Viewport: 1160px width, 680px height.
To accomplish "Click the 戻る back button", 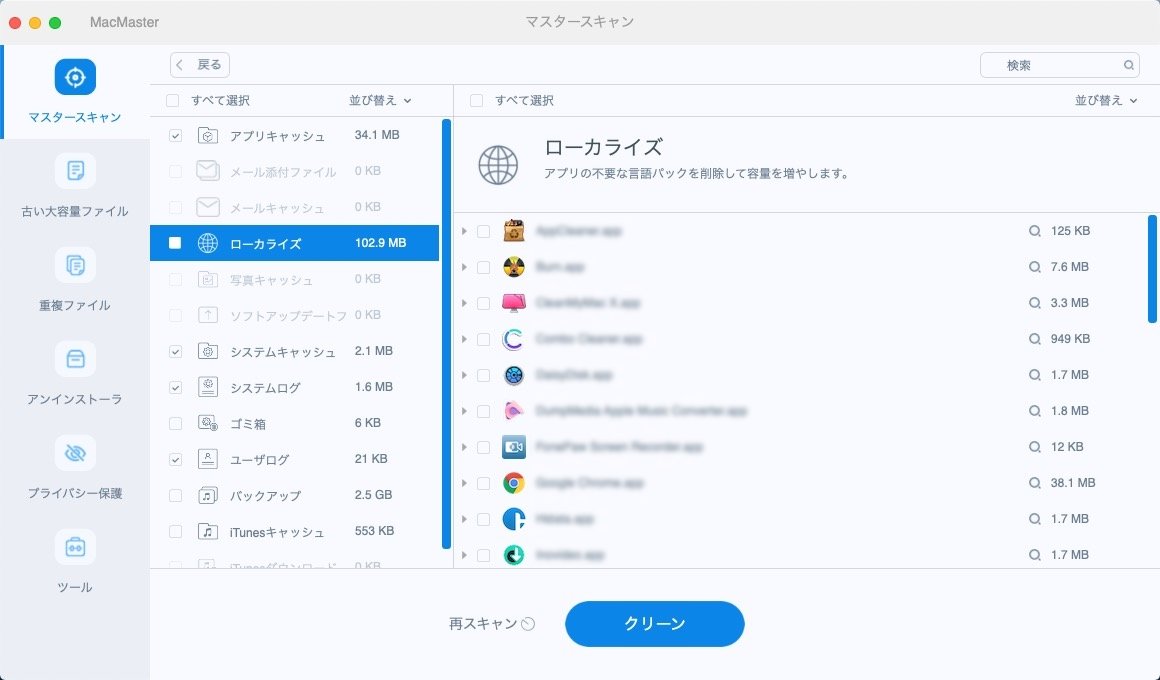I will (x=200, y=65).
